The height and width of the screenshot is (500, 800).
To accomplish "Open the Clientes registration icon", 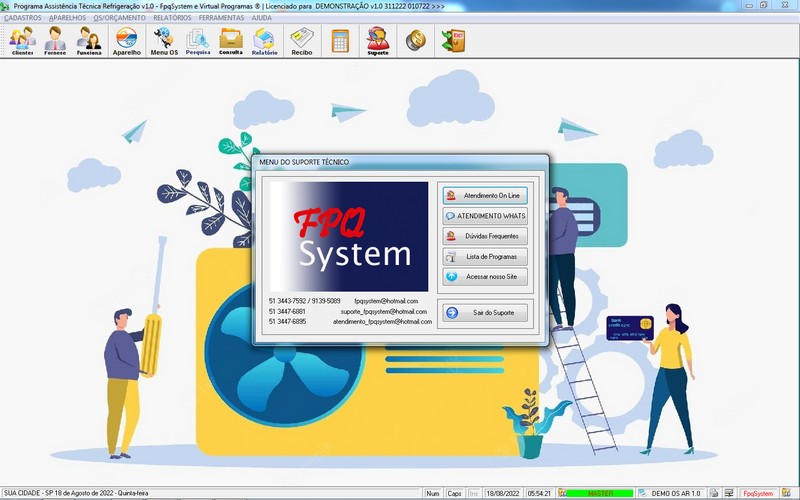I will (22, 41).
